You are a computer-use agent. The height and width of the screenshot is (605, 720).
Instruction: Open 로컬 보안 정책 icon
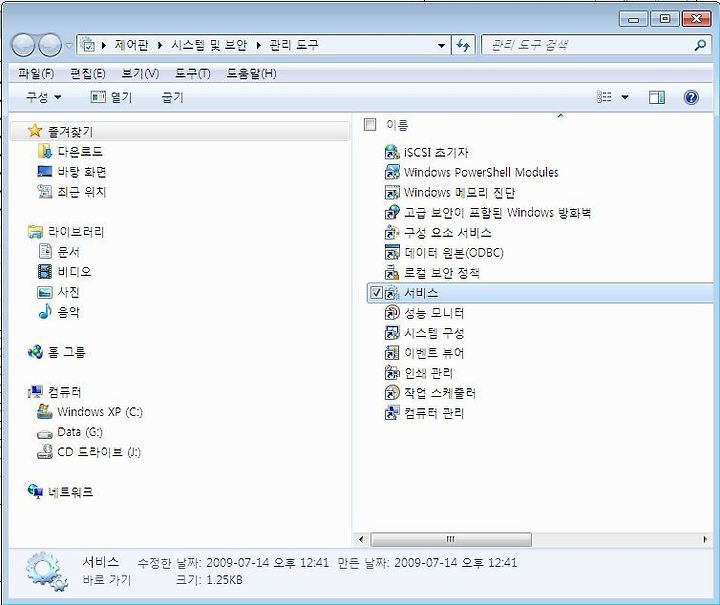pyautogui.click(x=392, y=273)
